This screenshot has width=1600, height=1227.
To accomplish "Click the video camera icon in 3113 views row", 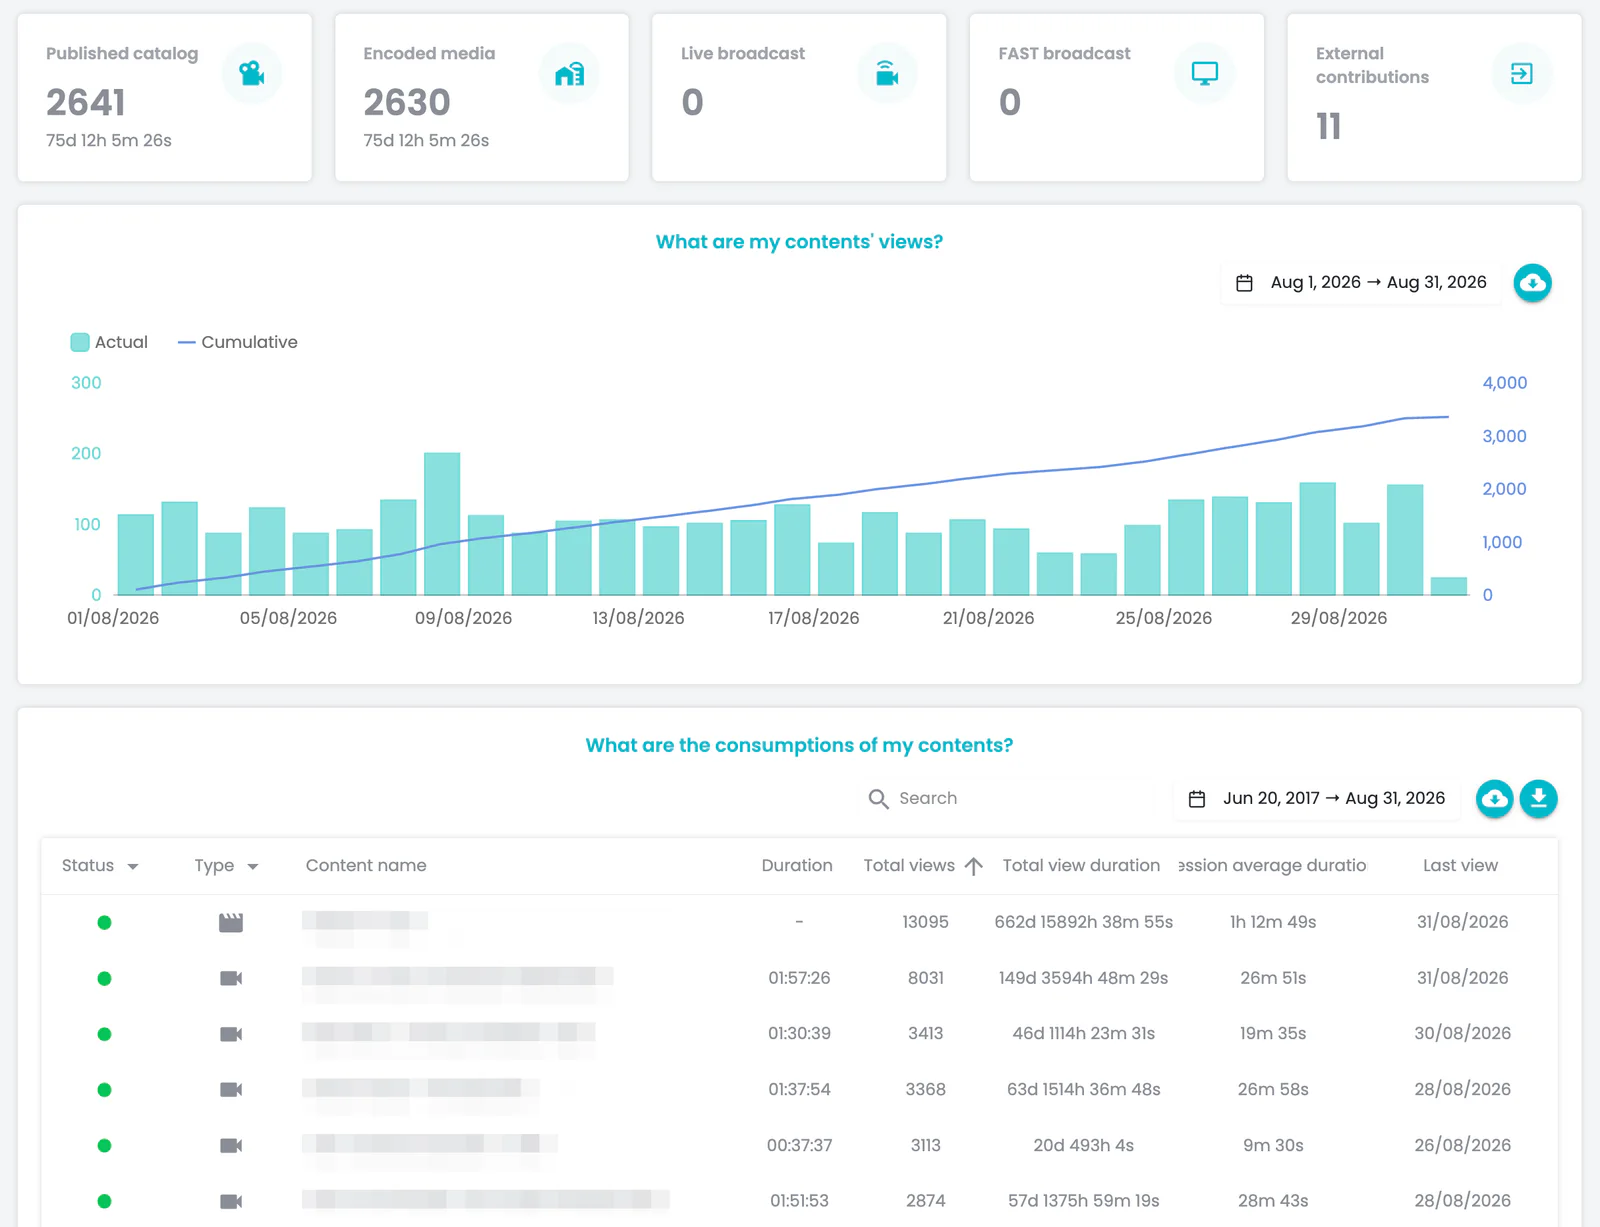I will coord(231,1145).
